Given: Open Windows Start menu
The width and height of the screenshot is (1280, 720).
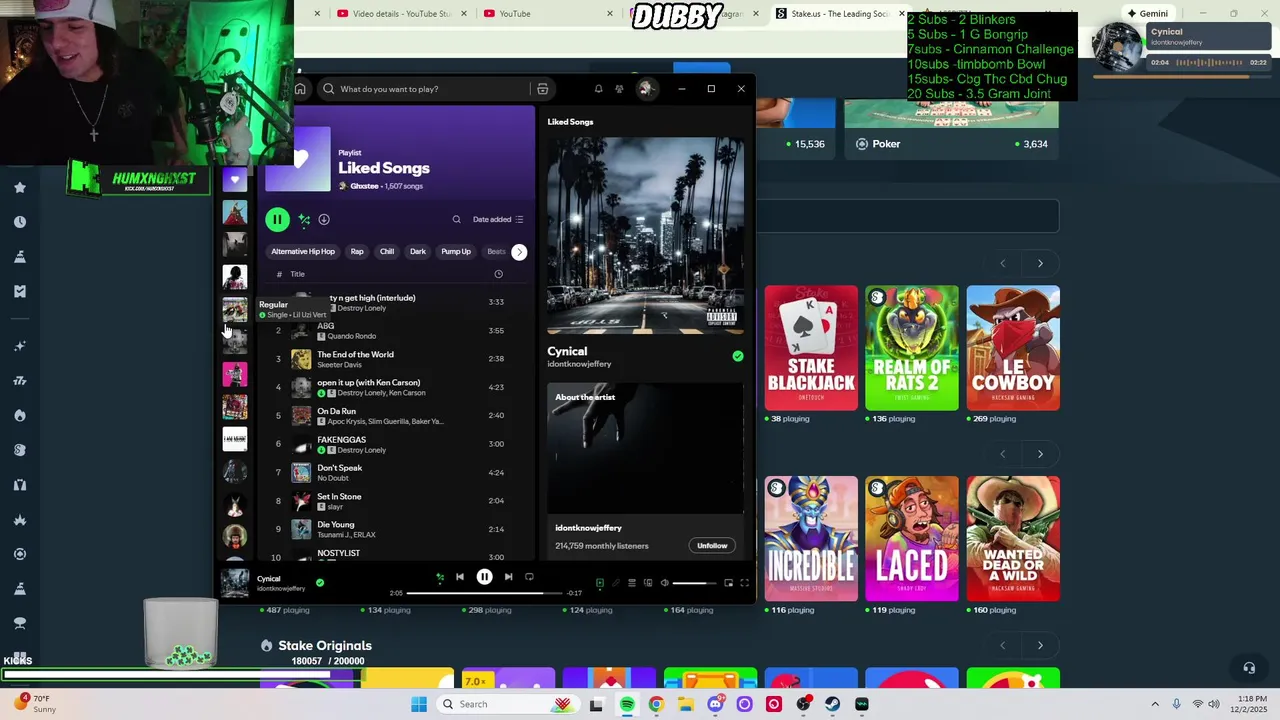Looking at the screenshot, I should coord(419,704).
